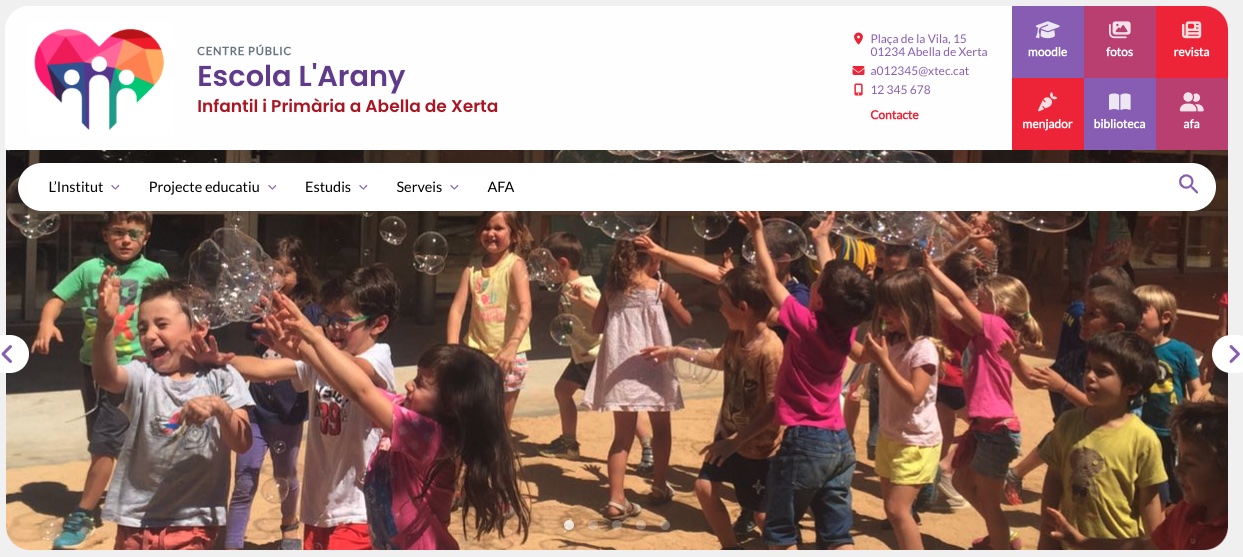Click the Escola L'Arany site title
Image resolution: width=1243 pixels, height=557 pixels.
(300, 76)
